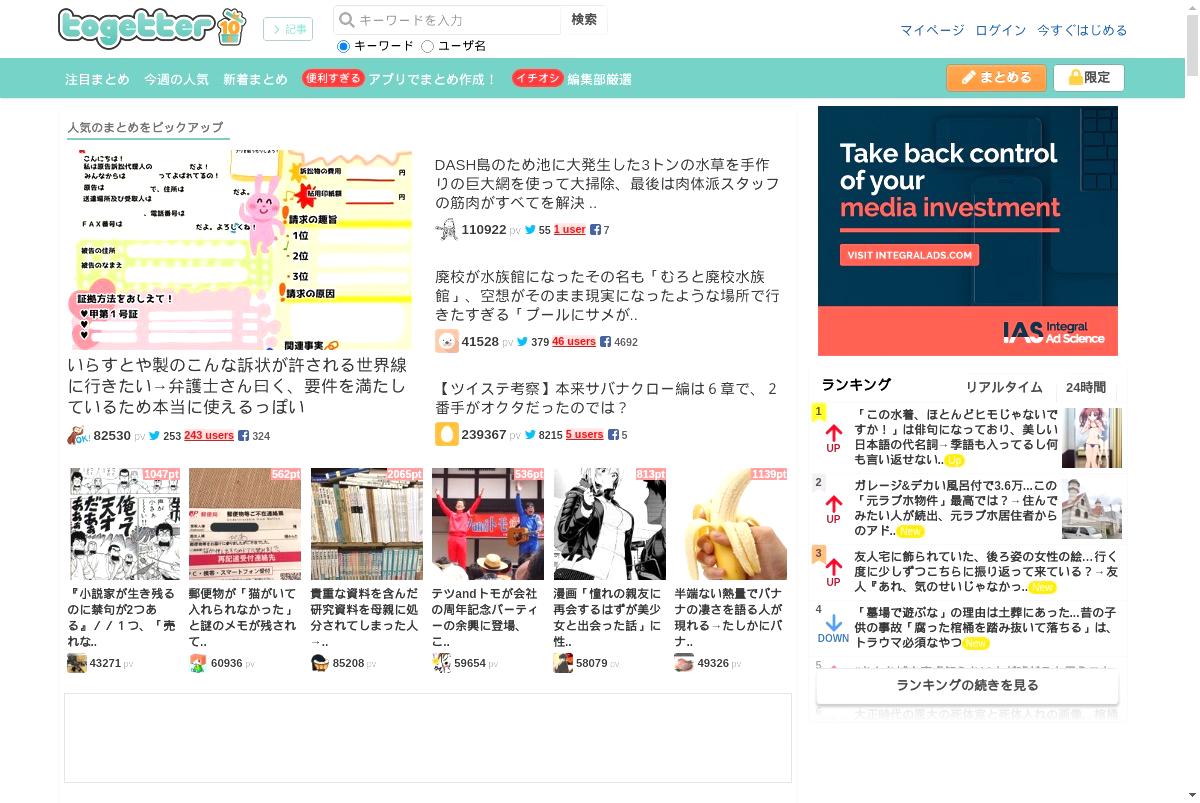Open the 今週の人気 menu item
The height and width of the screenshot is (803, 1200).
coord(176,79)
